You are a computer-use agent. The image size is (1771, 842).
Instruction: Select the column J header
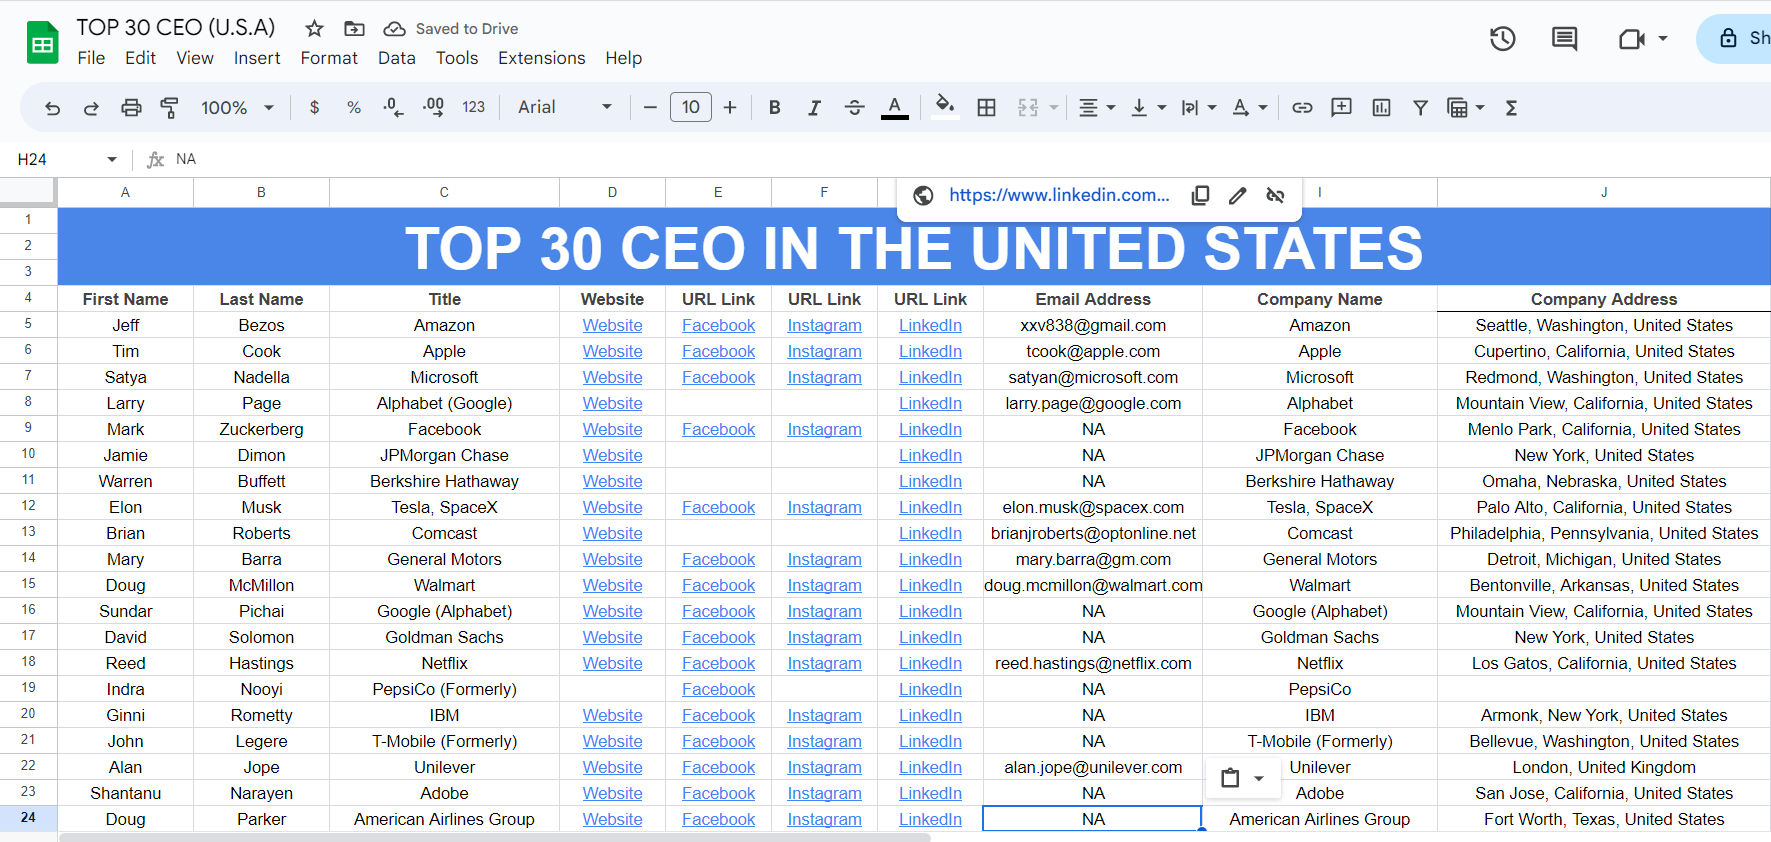[1604, 192]
